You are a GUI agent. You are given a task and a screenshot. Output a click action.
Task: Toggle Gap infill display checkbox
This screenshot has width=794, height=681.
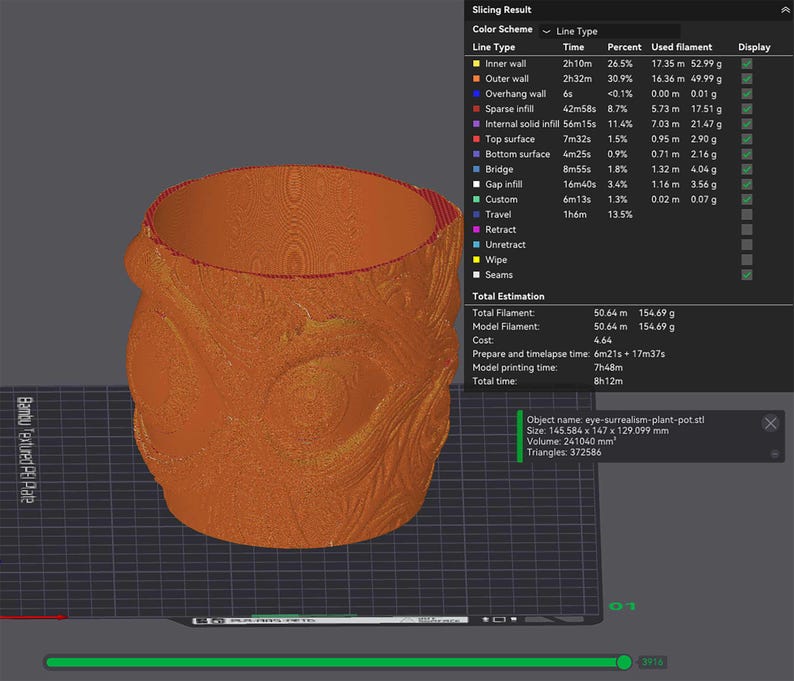(x=746, y=184)
